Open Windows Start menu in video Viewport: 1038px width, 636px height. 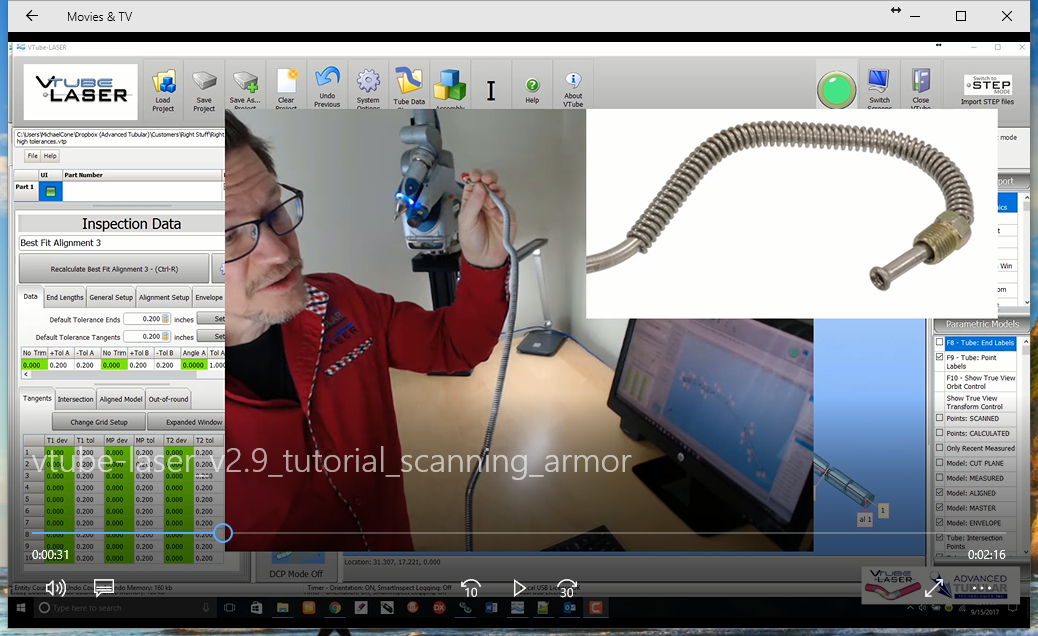pyautogui.click(x=21, y=608)
